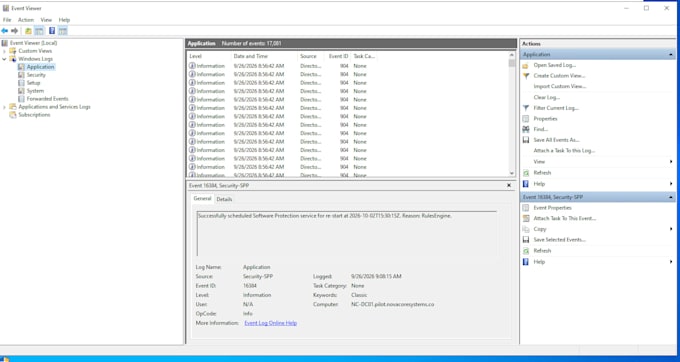
Task: Select the Event Viewer (Local) root node
Action: click(x=33, y=43)
